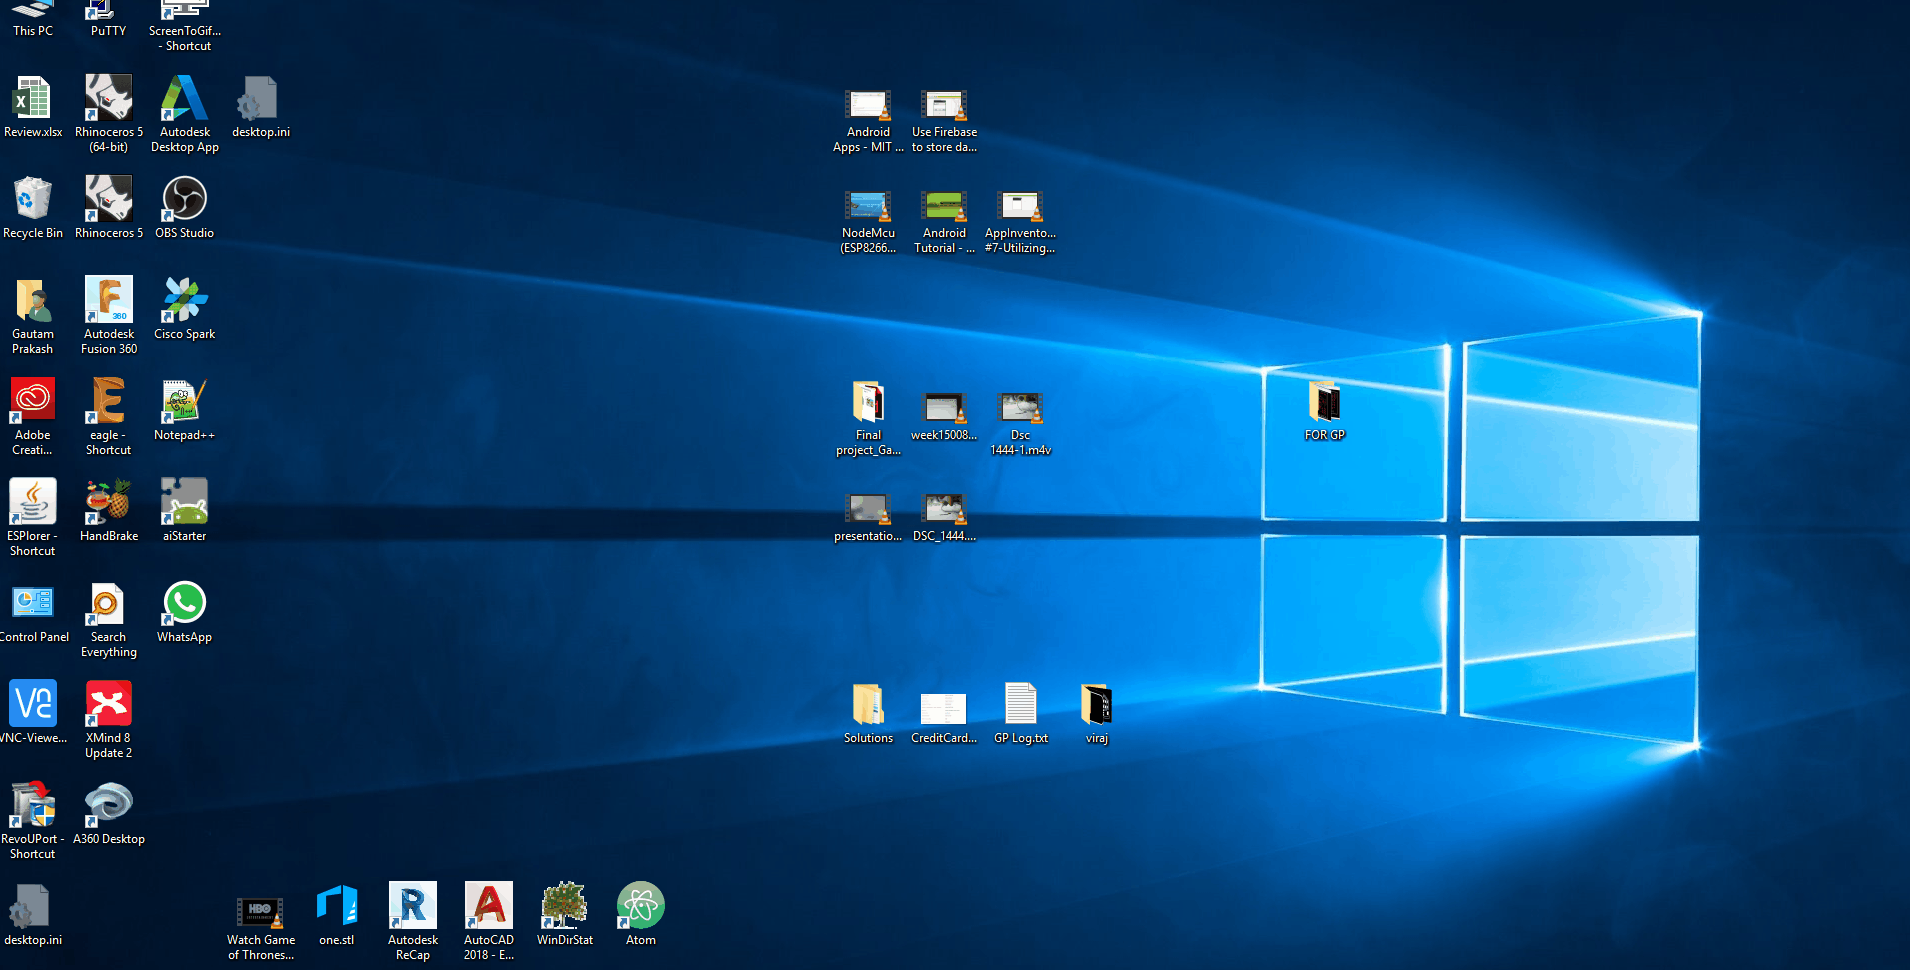Select the aiStarter icon

coord(185,511)
